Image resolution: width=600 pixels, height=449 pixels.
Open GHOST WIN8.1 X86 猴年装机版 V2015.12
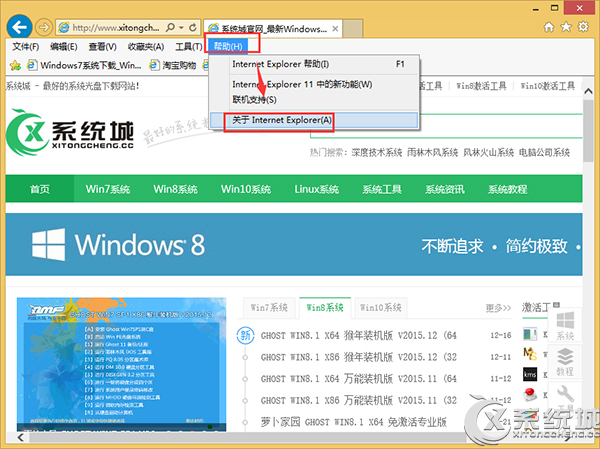pyautogui.click(x=359, y=357)
